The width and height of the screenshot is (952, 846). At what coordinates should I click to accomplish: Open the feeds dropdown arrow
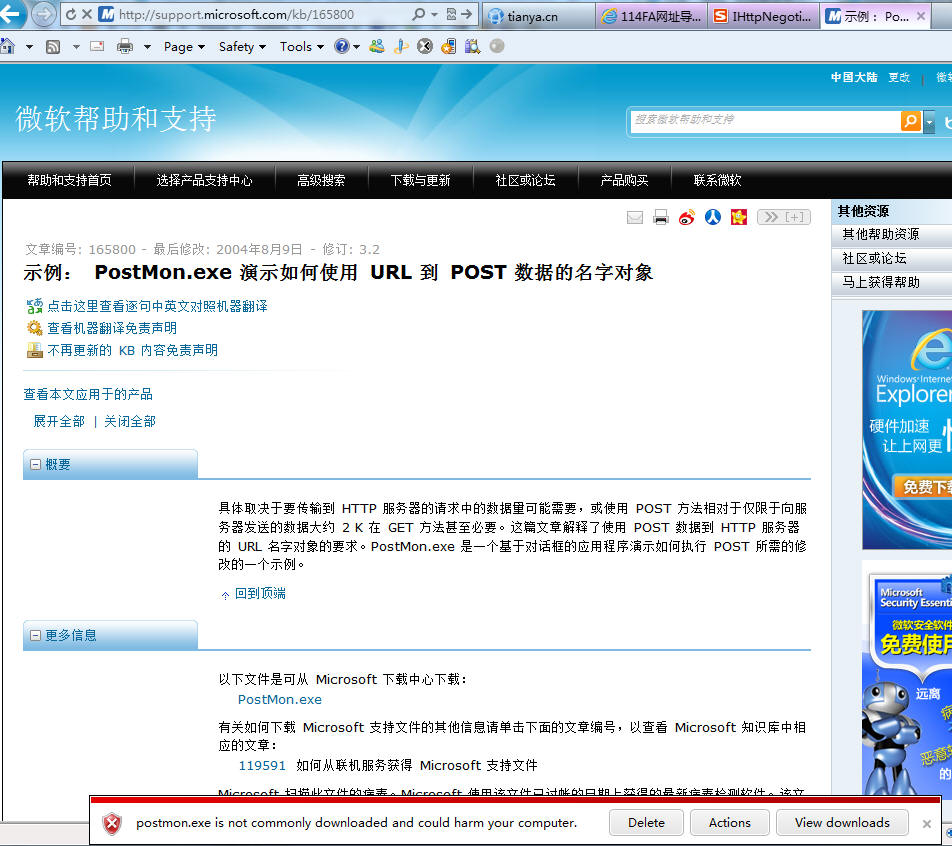click(x=76, y=47)
